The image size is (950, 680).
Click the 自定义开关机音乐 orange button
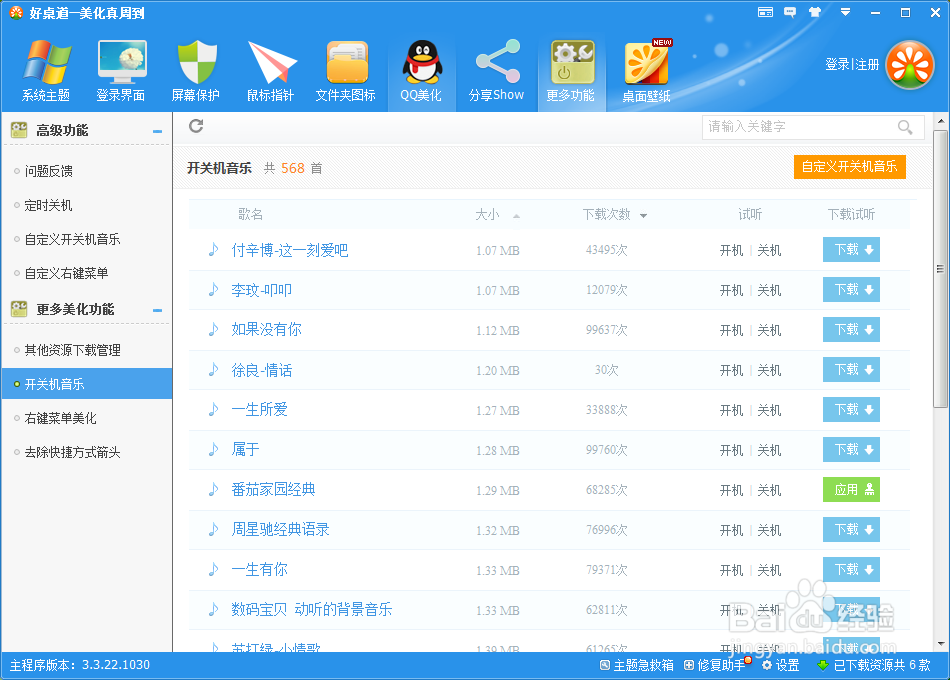(850, 167)
